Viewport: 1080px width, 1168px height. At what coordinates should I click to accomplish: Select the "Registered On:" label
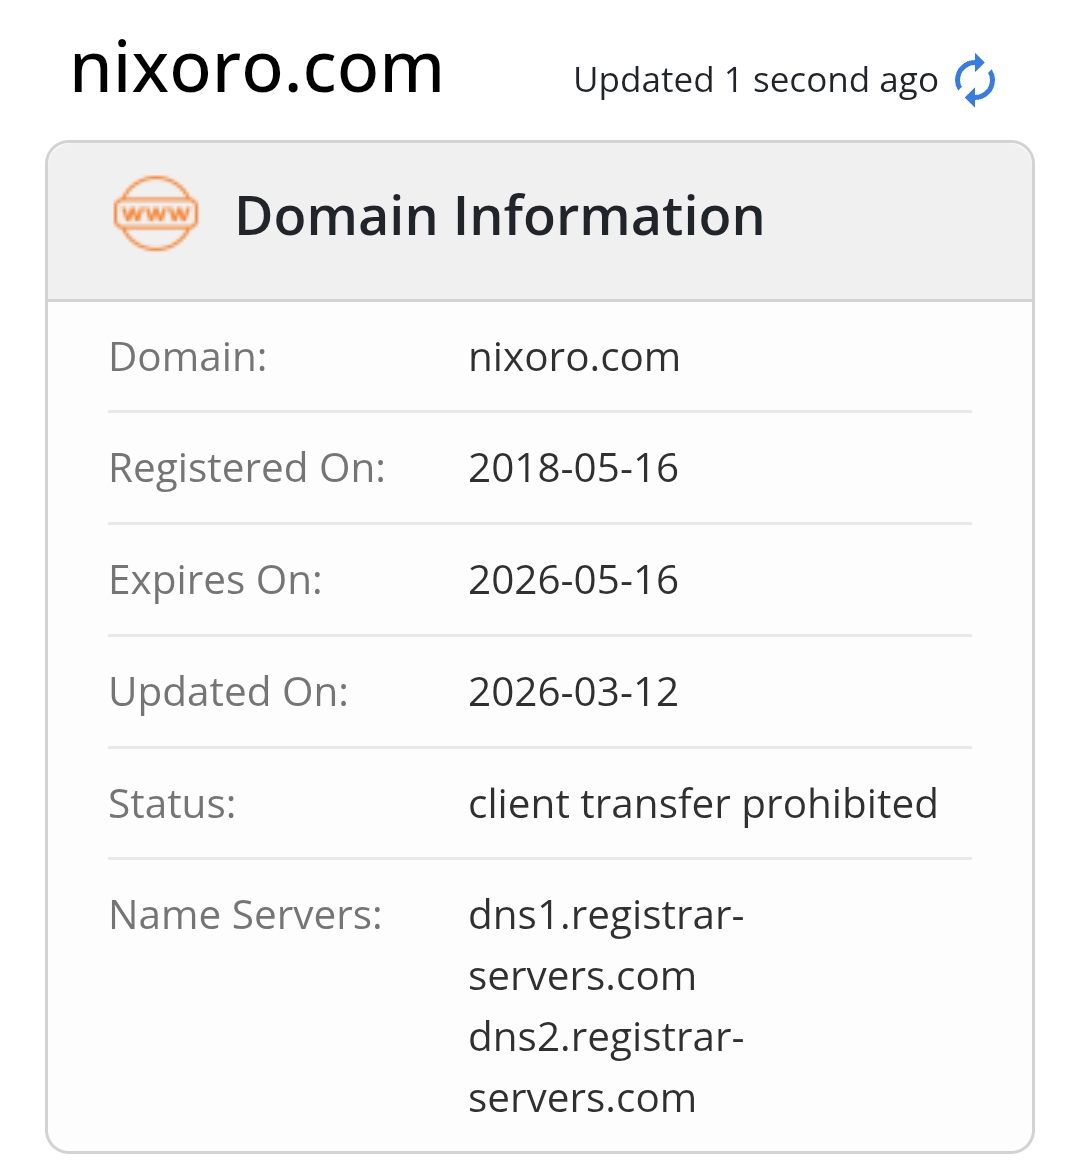(x=247, y=468)
